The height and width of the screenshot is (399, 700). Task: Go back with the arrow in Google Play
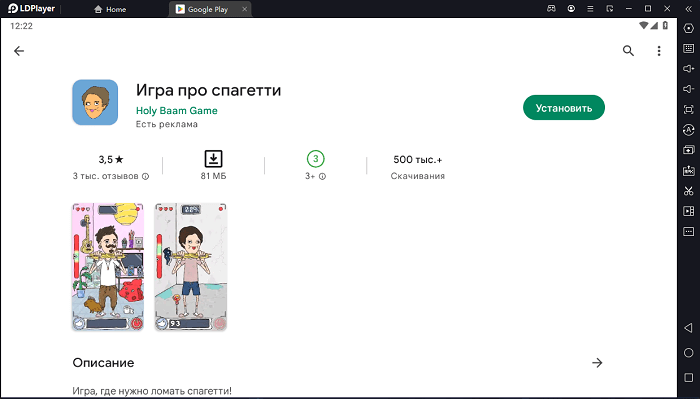pos(19,51)
